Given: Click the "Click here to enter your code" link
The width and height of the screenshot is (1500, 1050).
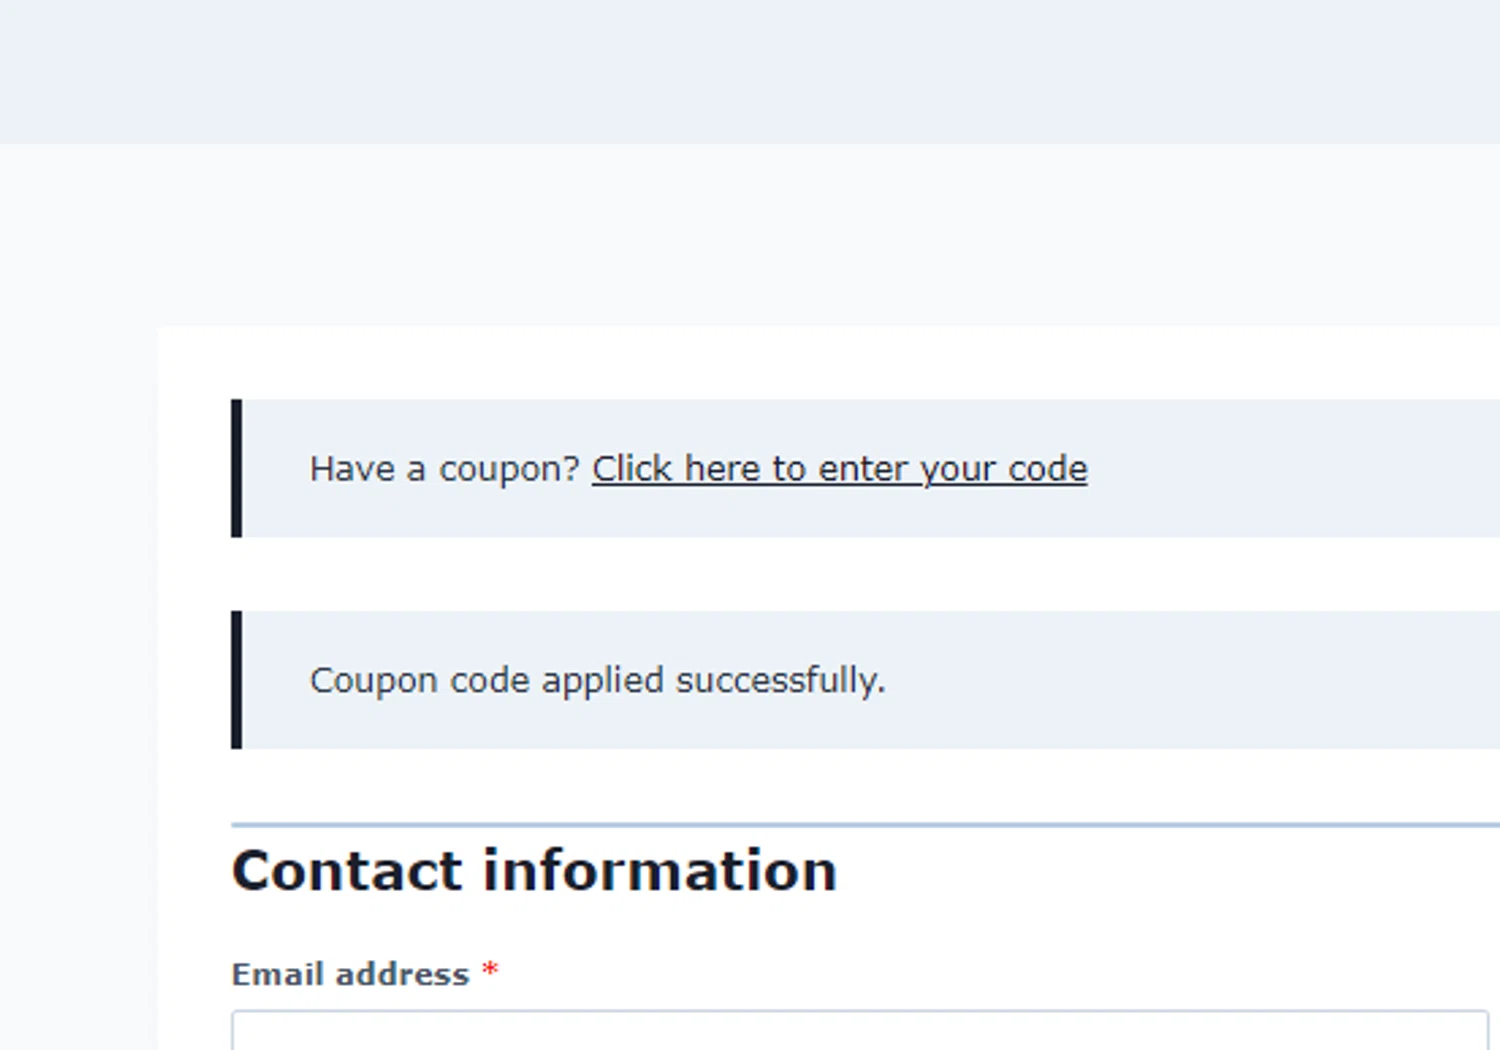Looking at the screenshot, I should tap(839, 469).
